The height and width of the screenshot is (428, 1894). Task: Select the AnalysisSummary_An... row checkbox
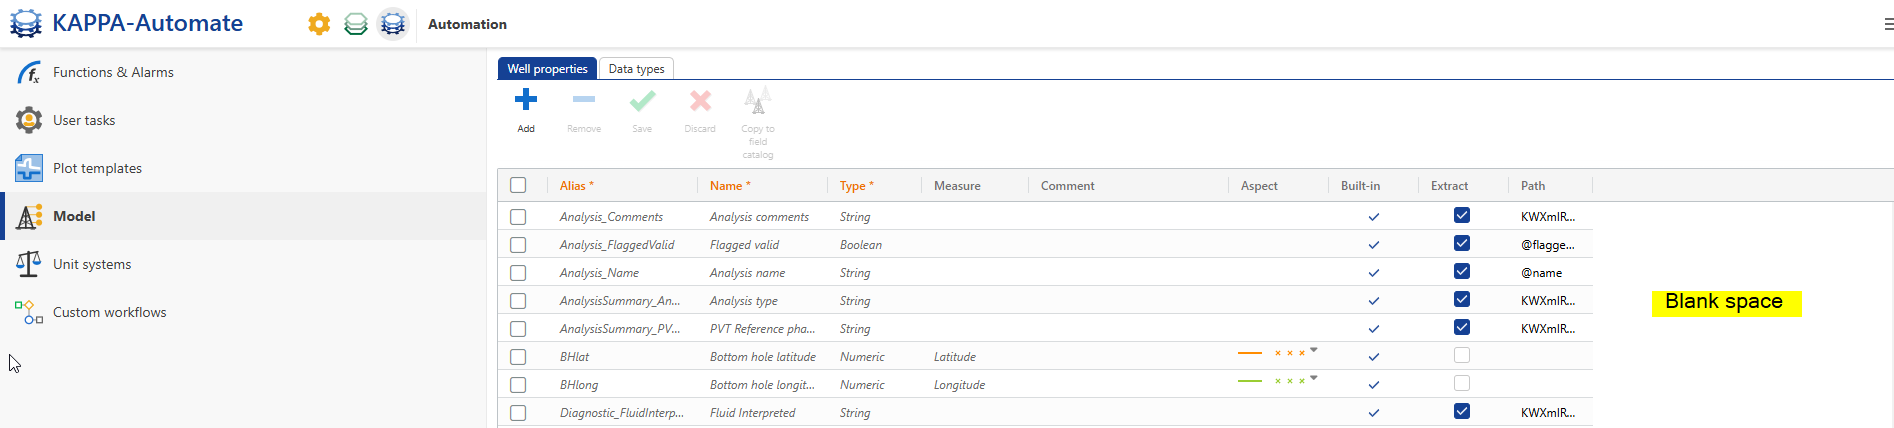pyautogui.click(x=518, y=300)
